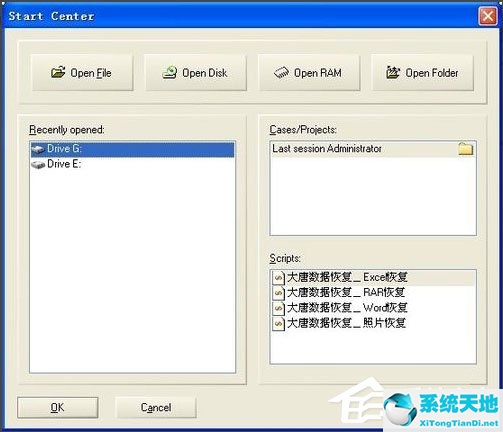Confirm with the OK button
Screen dimensions: 503x432
58,407
